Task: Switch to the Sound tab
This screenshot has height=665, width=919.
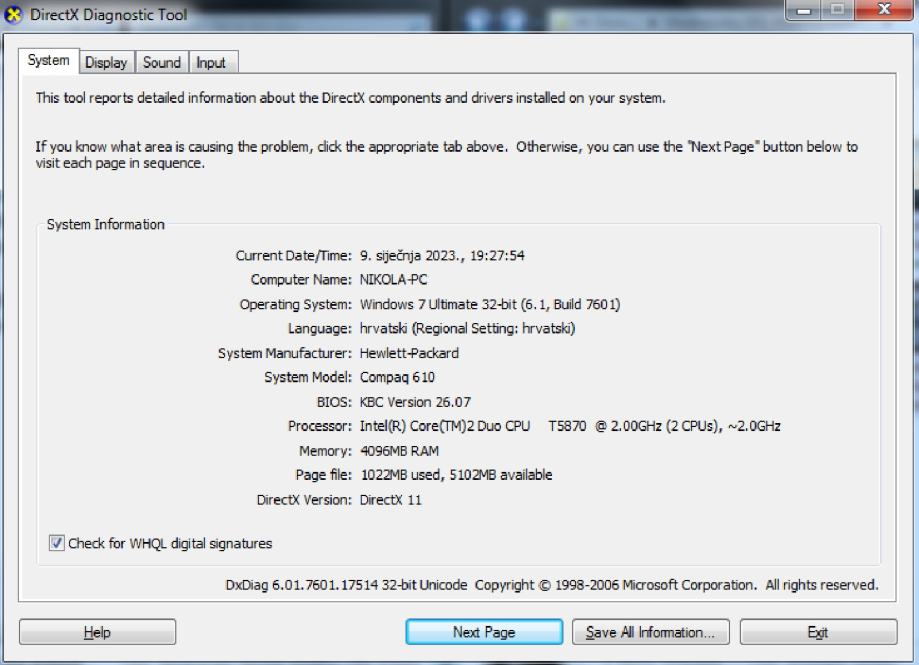Action: (x=162, y=62)
